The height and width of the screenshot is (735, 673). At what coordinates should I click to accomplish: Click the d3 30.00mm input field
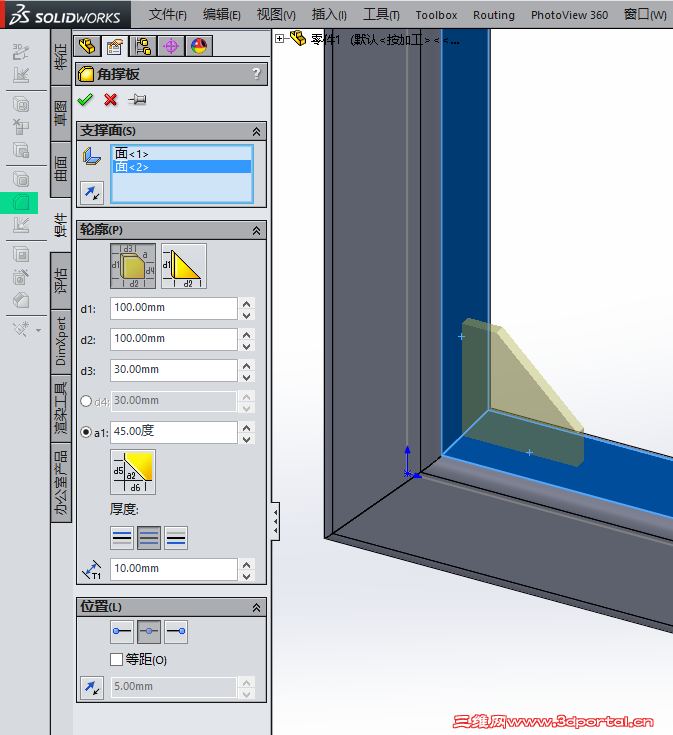coord(174,370)
